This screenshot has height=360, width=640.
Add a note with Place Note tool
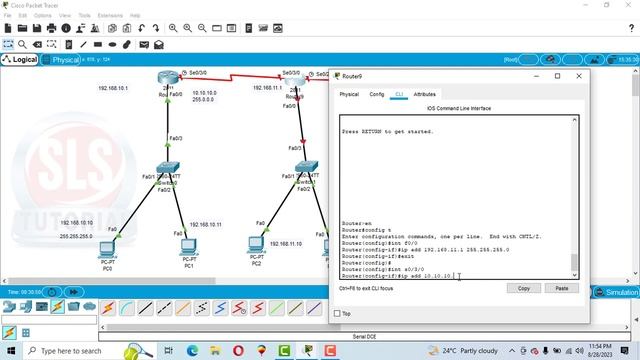pyautogui.click(x=69, y=44)
